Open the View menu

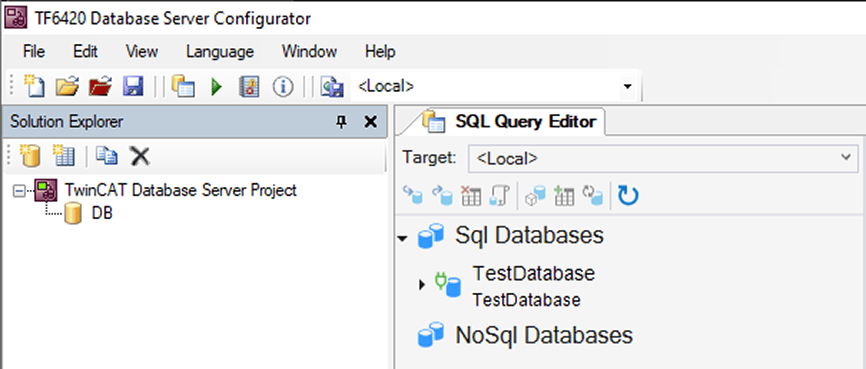[x=142, y=52]
